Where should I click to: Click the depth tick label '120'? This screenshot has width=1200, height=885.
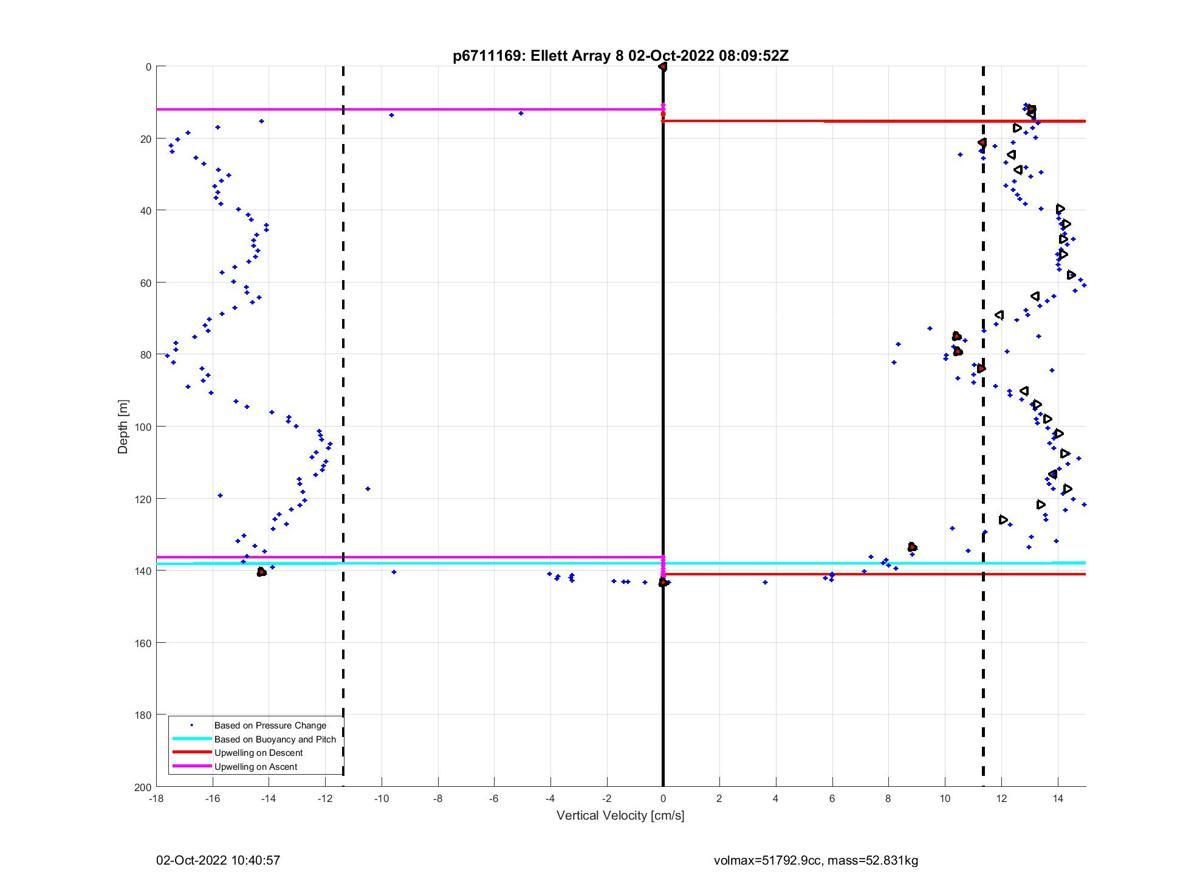pyautogui.click(x=142, y=499)
